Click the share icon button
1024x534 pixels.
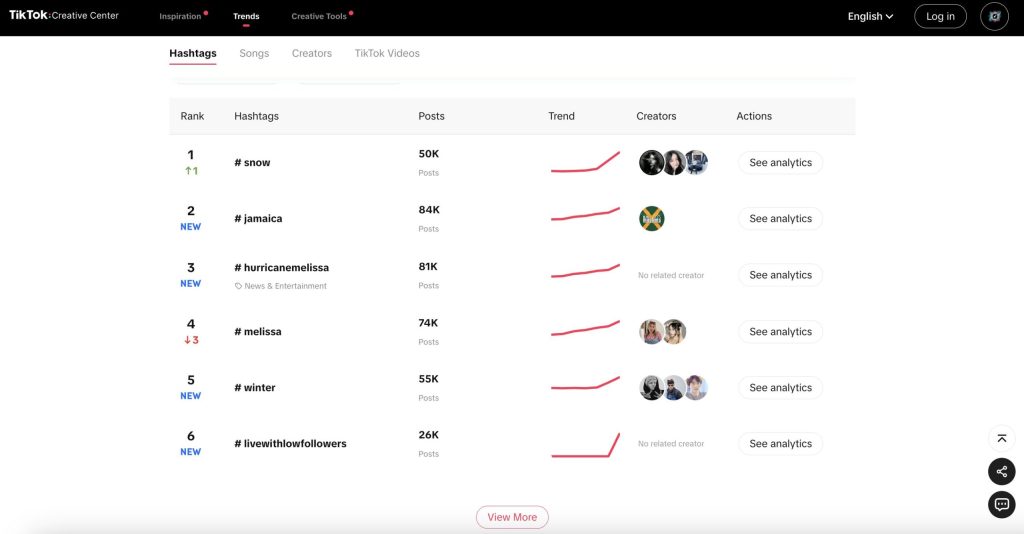1001,471
